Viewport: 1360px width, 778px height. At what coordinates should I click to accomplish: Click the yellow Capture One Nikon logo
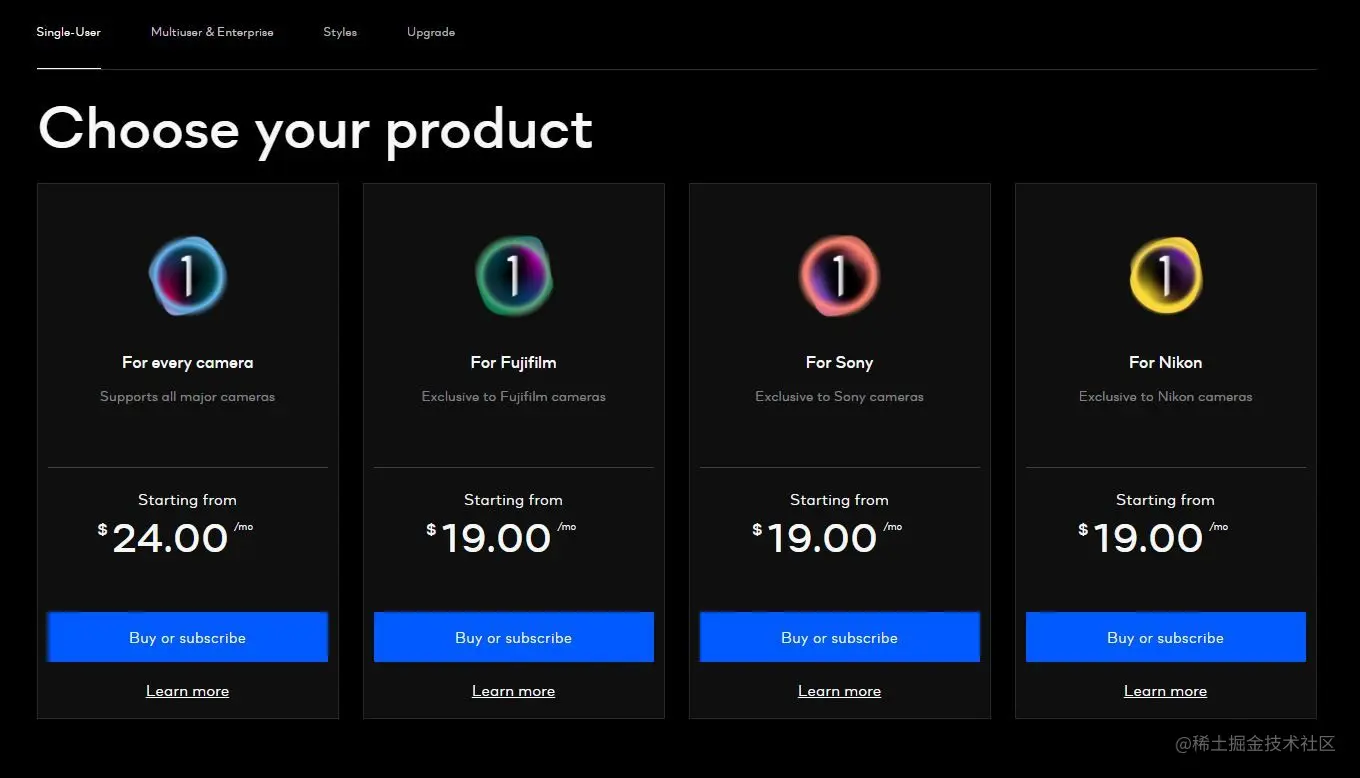(x=1165, y=276)
